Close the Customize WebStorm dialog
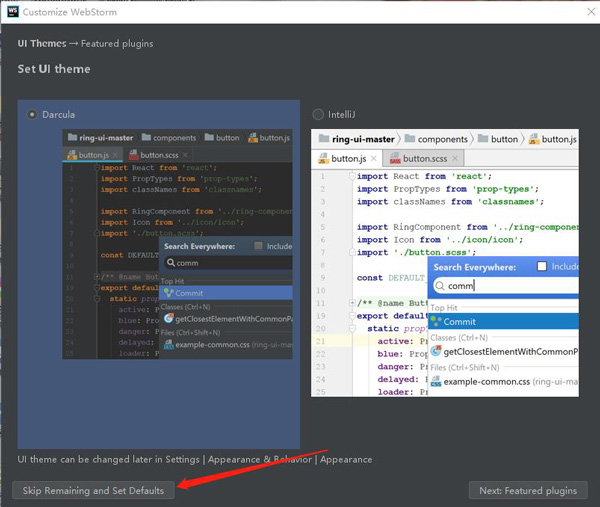 (591, 12)
